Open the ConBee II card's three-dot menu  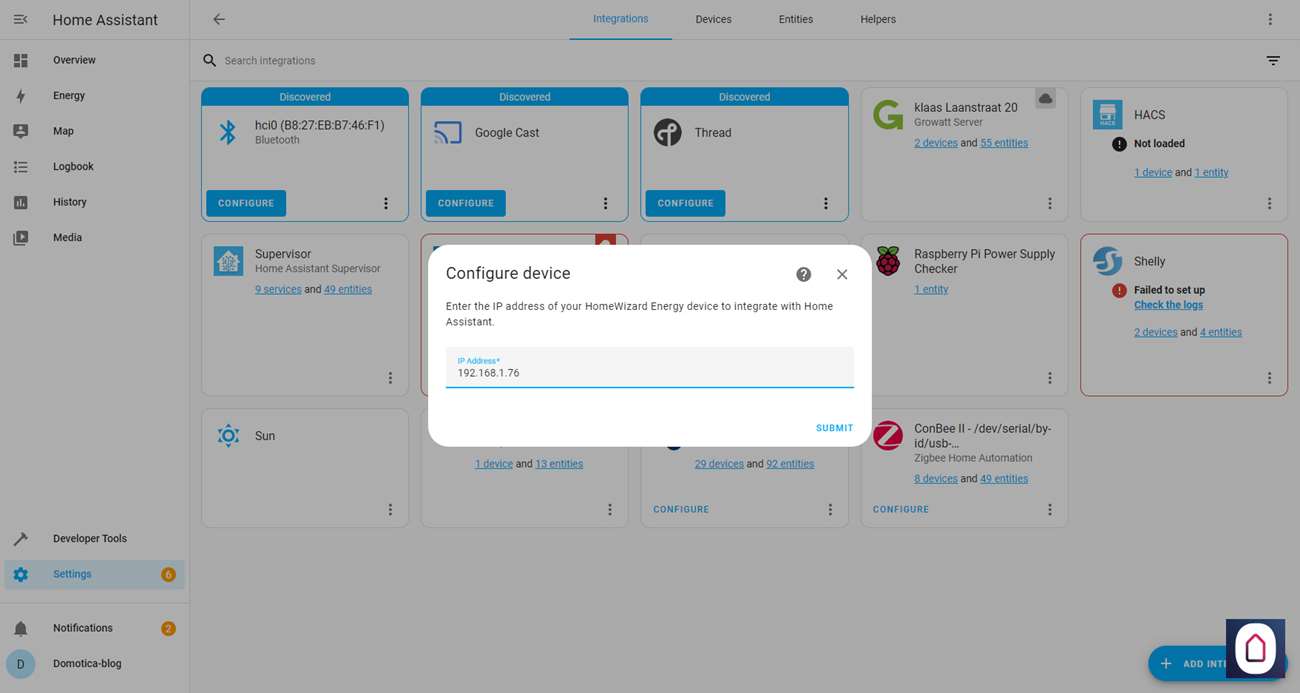point(1050,510)
